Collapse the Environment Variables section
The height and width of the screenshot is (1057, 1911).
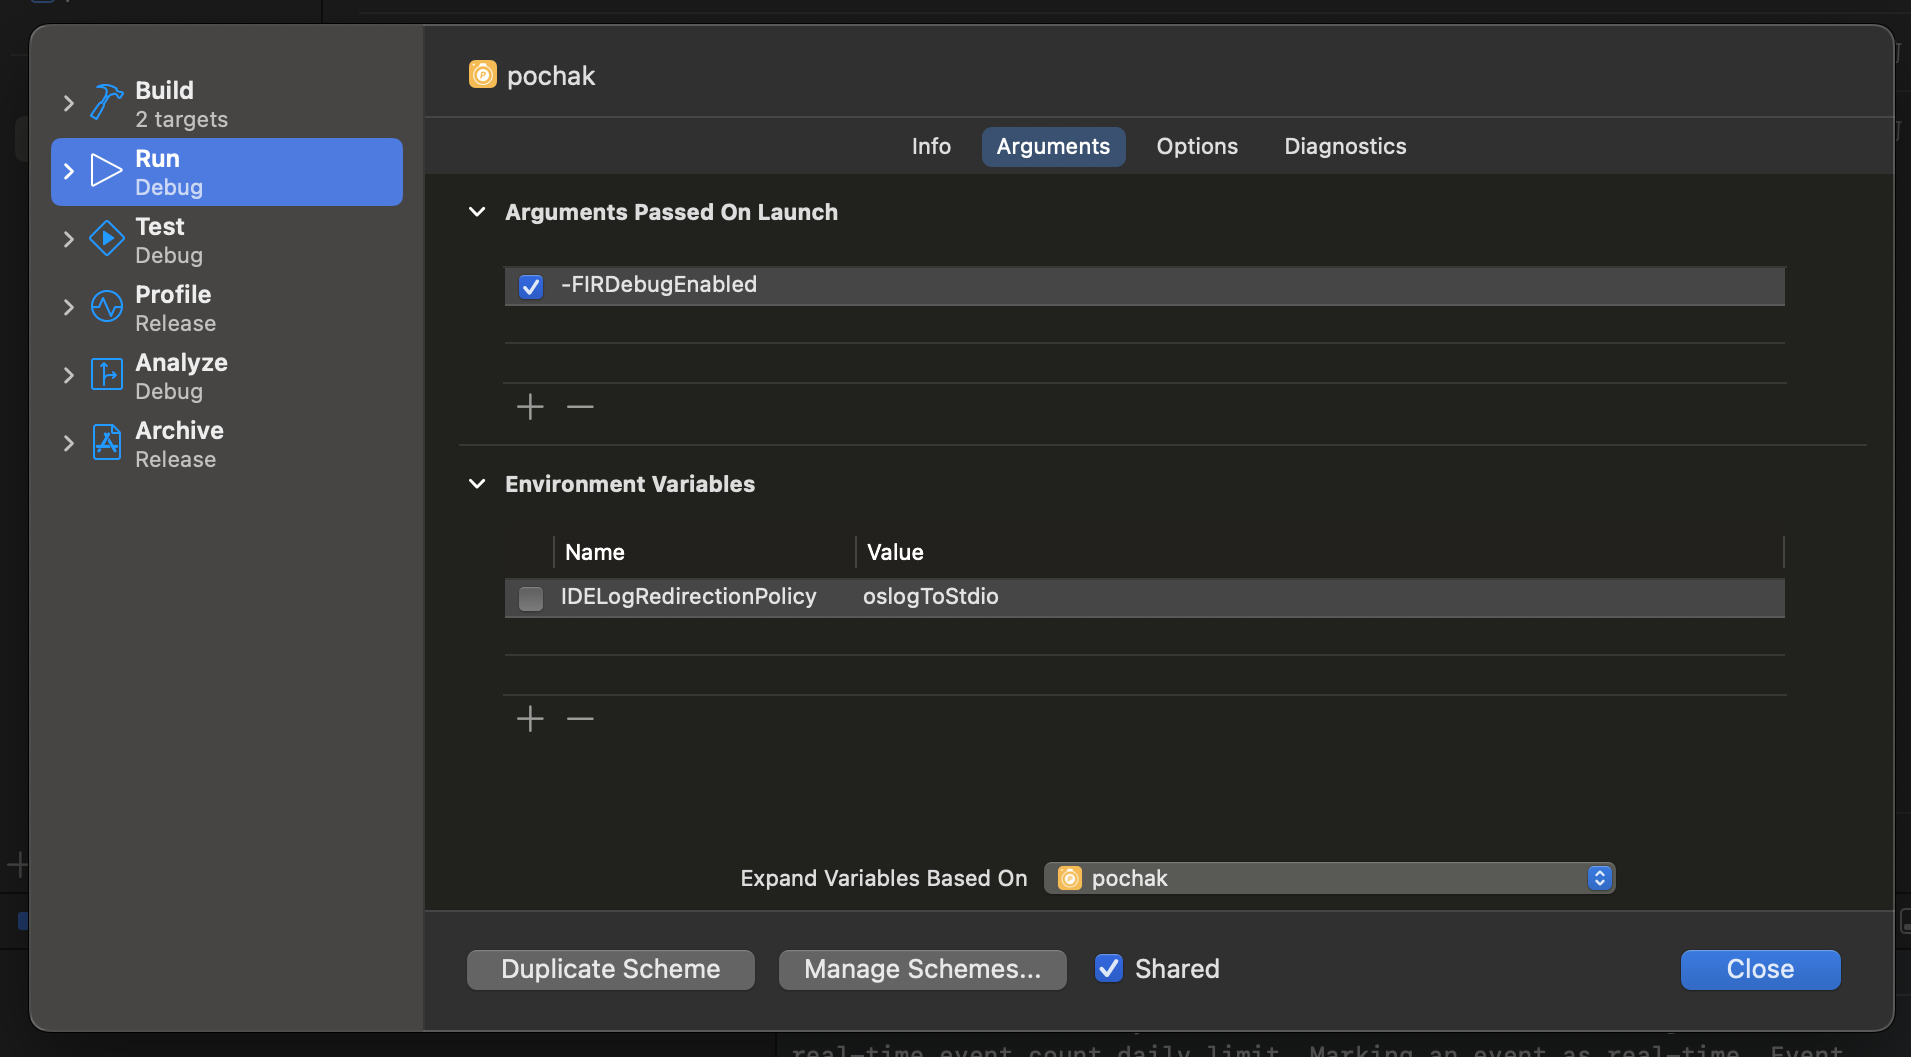pos(477,484)
